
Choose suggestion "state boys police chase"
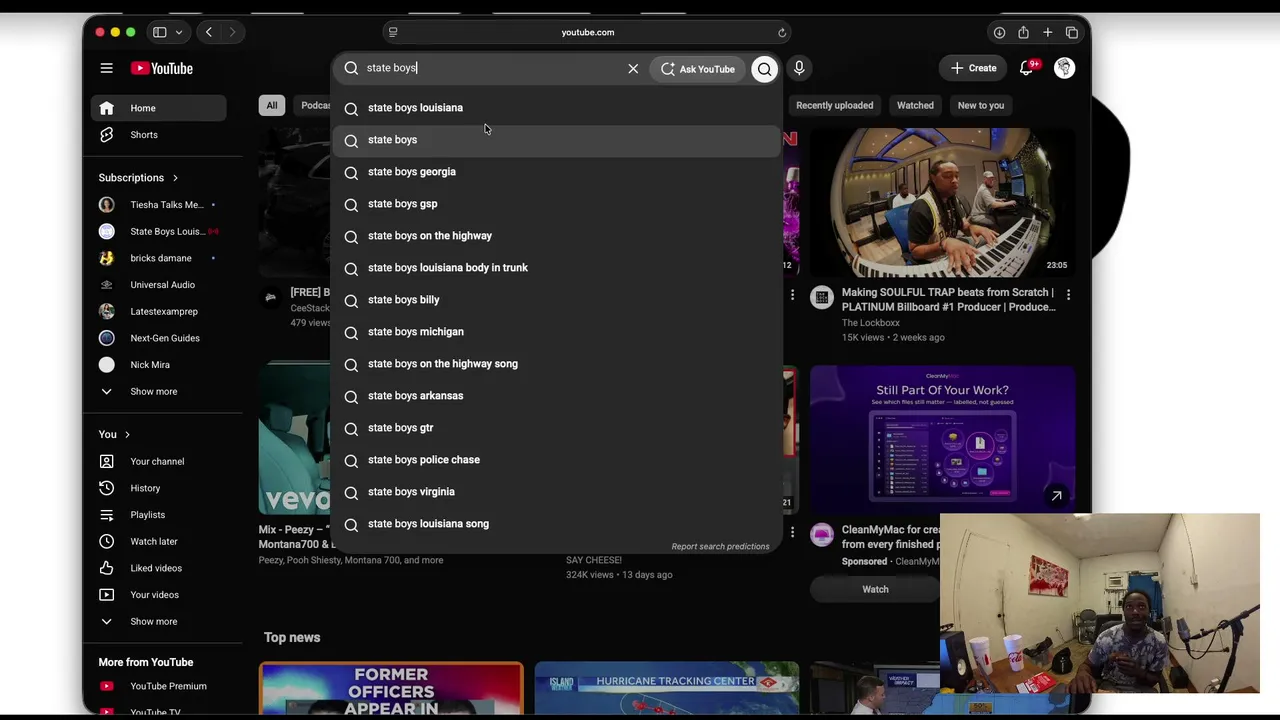click(556, 460)
